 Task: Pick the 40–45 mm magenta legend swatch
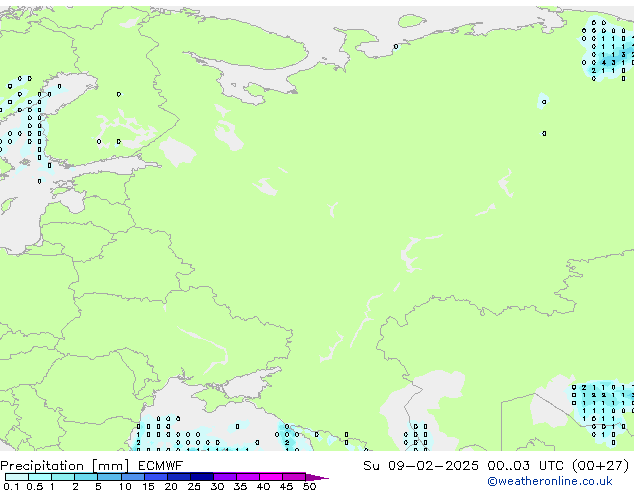[271, 477]
